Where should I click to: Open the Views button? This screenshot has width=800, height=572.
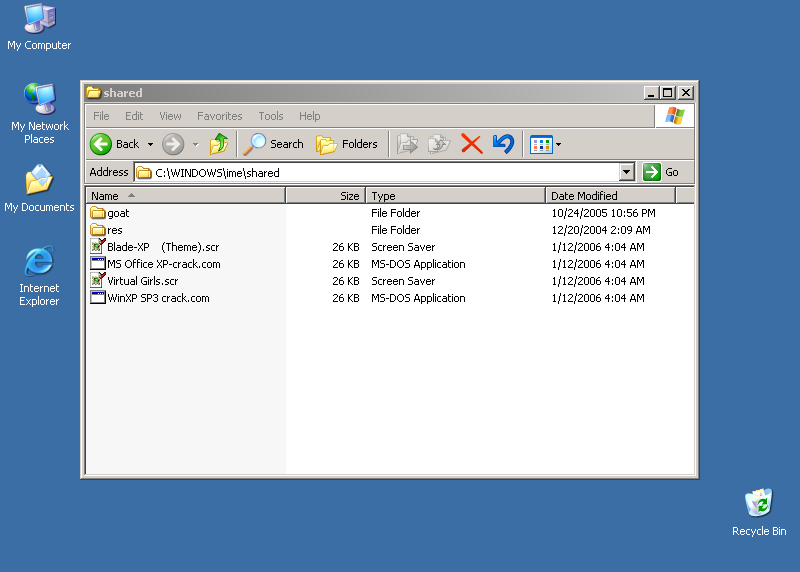click(541, 145)
